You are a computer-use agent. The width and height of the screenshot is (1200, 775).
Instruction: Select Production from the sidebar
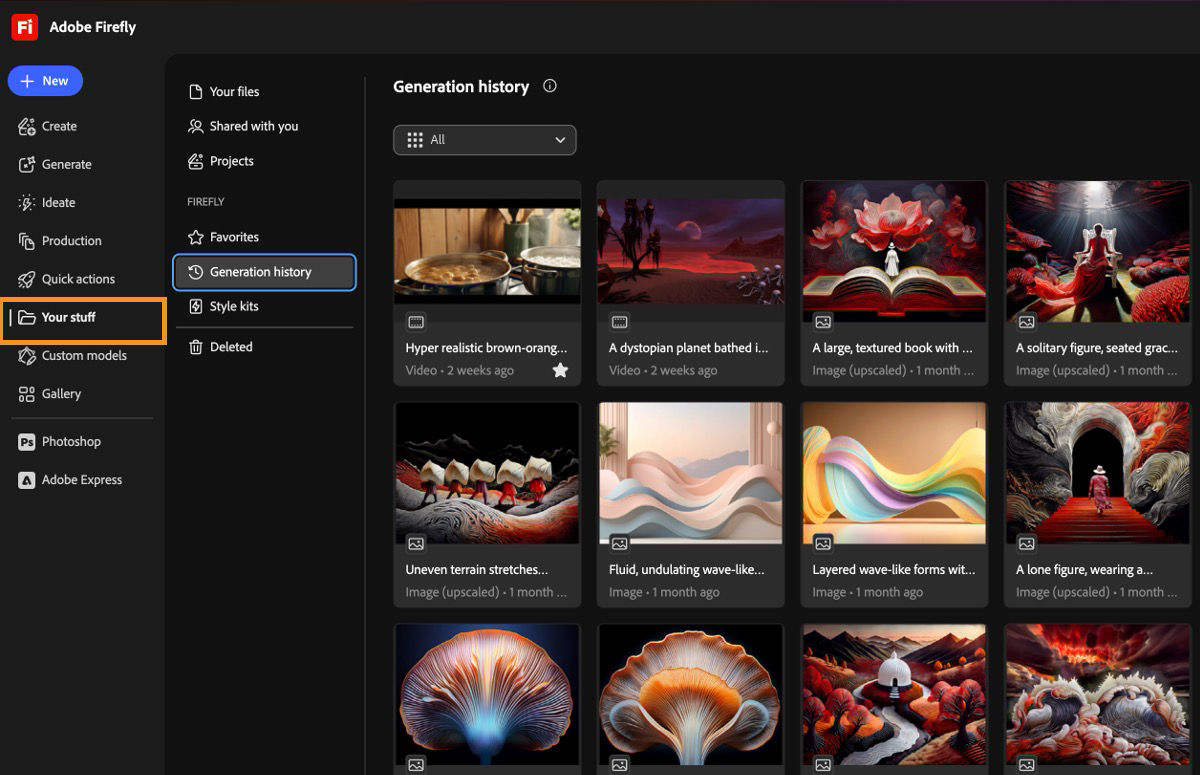coord(73,240)
